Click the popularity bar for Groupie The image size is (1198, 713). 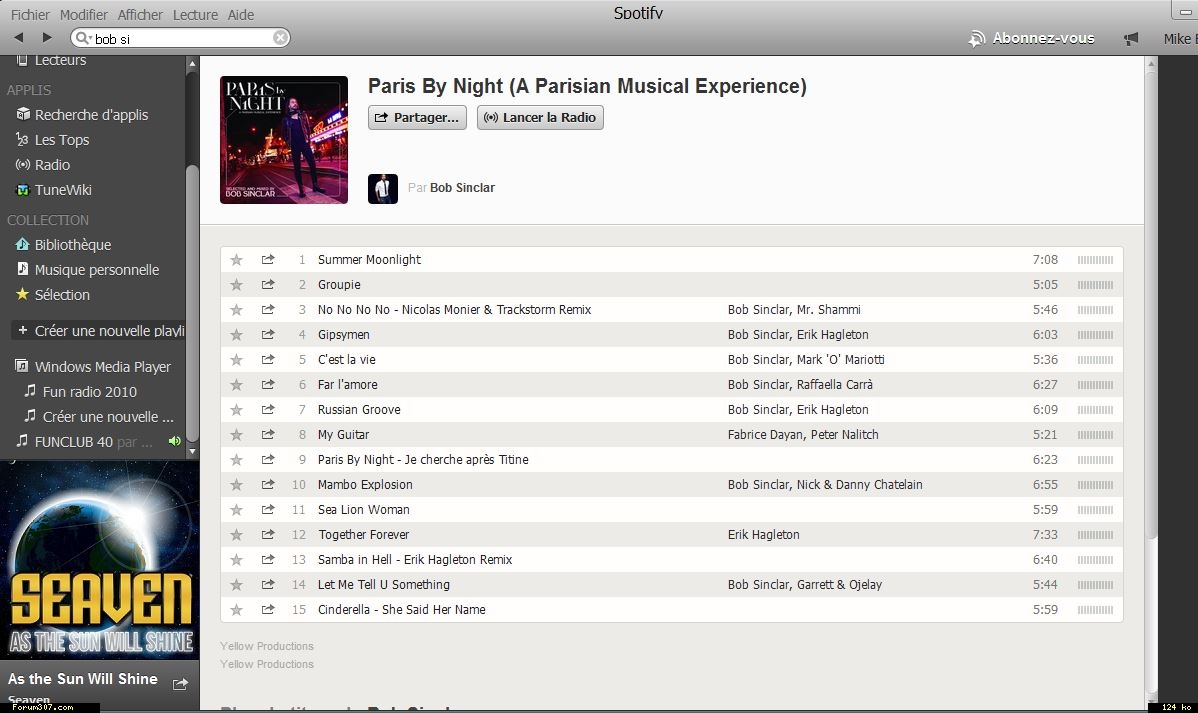point(1095,284)
